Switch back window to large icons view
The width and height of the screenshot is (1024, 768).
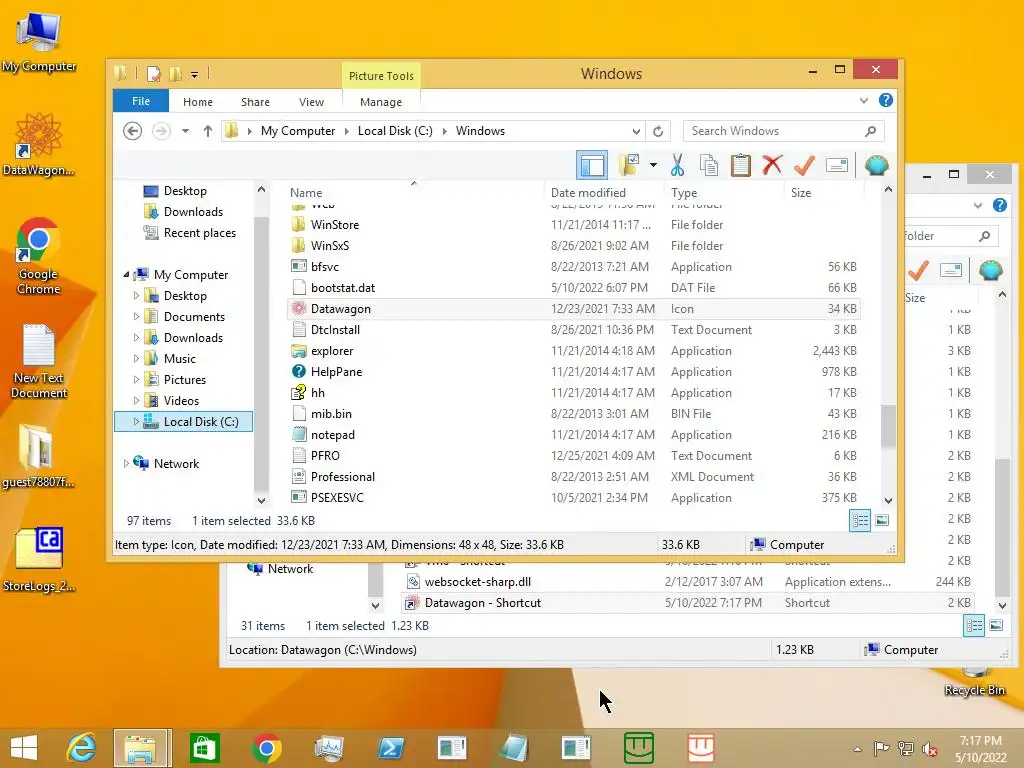(996, 626)
